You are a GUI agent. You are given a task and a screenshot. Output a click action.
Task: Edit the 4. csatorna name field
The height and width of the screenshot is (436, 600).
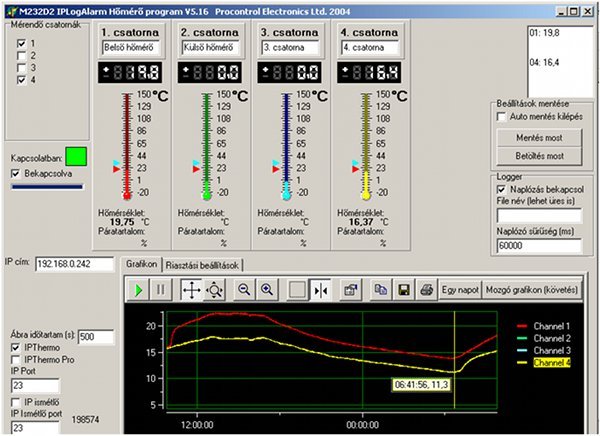(370, 48)
